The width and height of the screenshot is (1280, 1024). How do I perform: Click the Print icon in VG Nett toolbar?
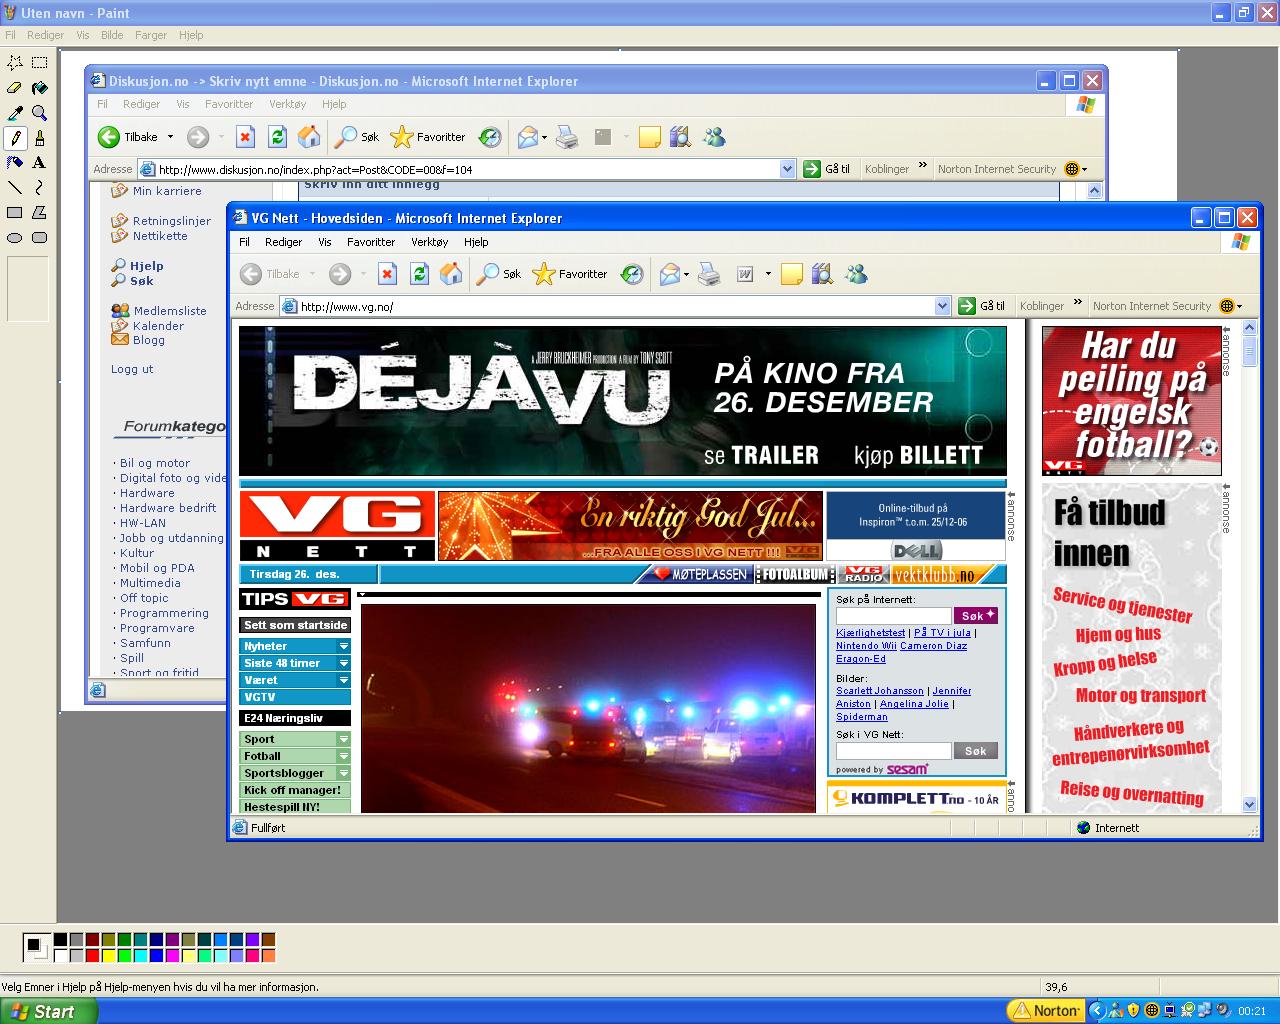coord(709,274)
